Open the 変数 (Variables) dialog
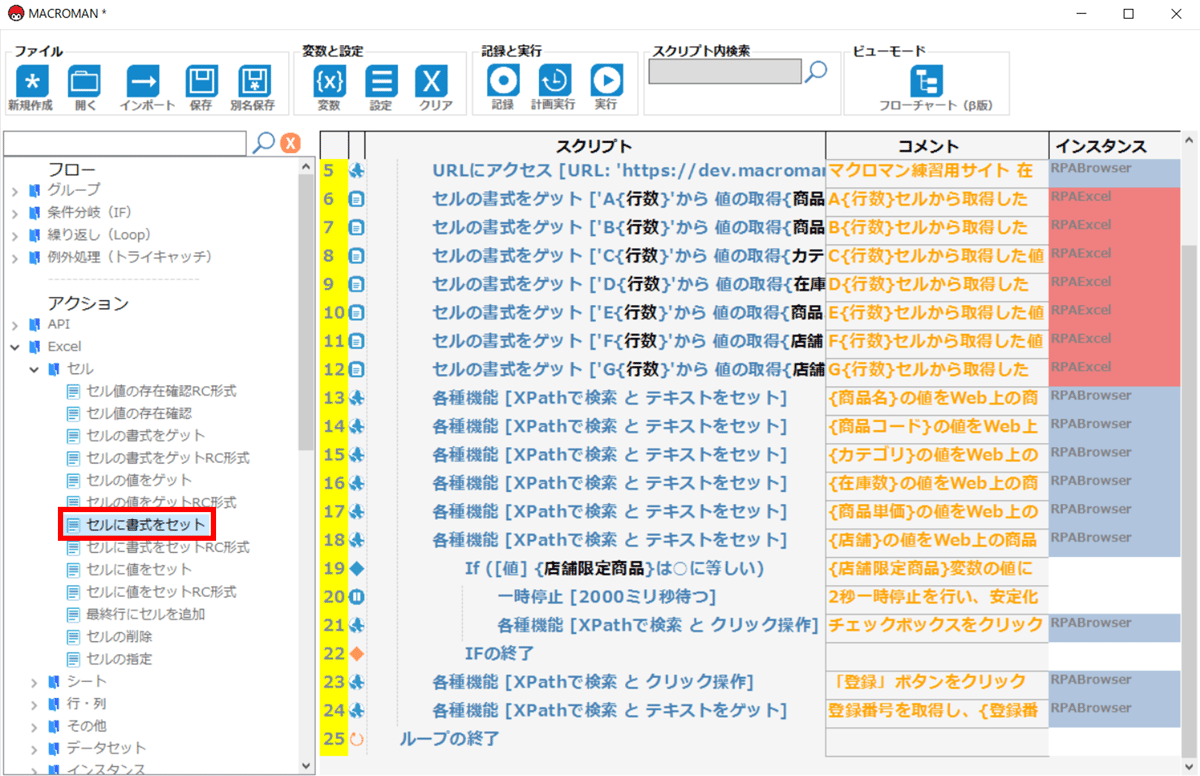 pos(329,82)
